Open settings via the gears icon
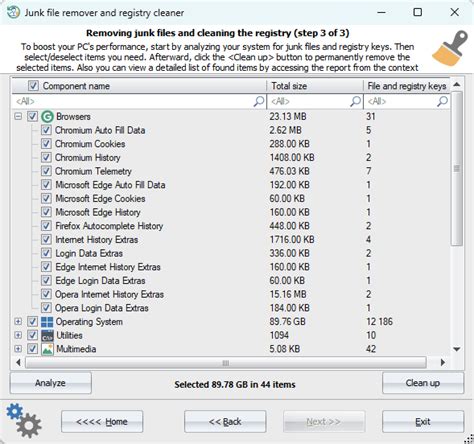Image resolution: width=474 pixels, height=444 pixels. pos(24,420)
